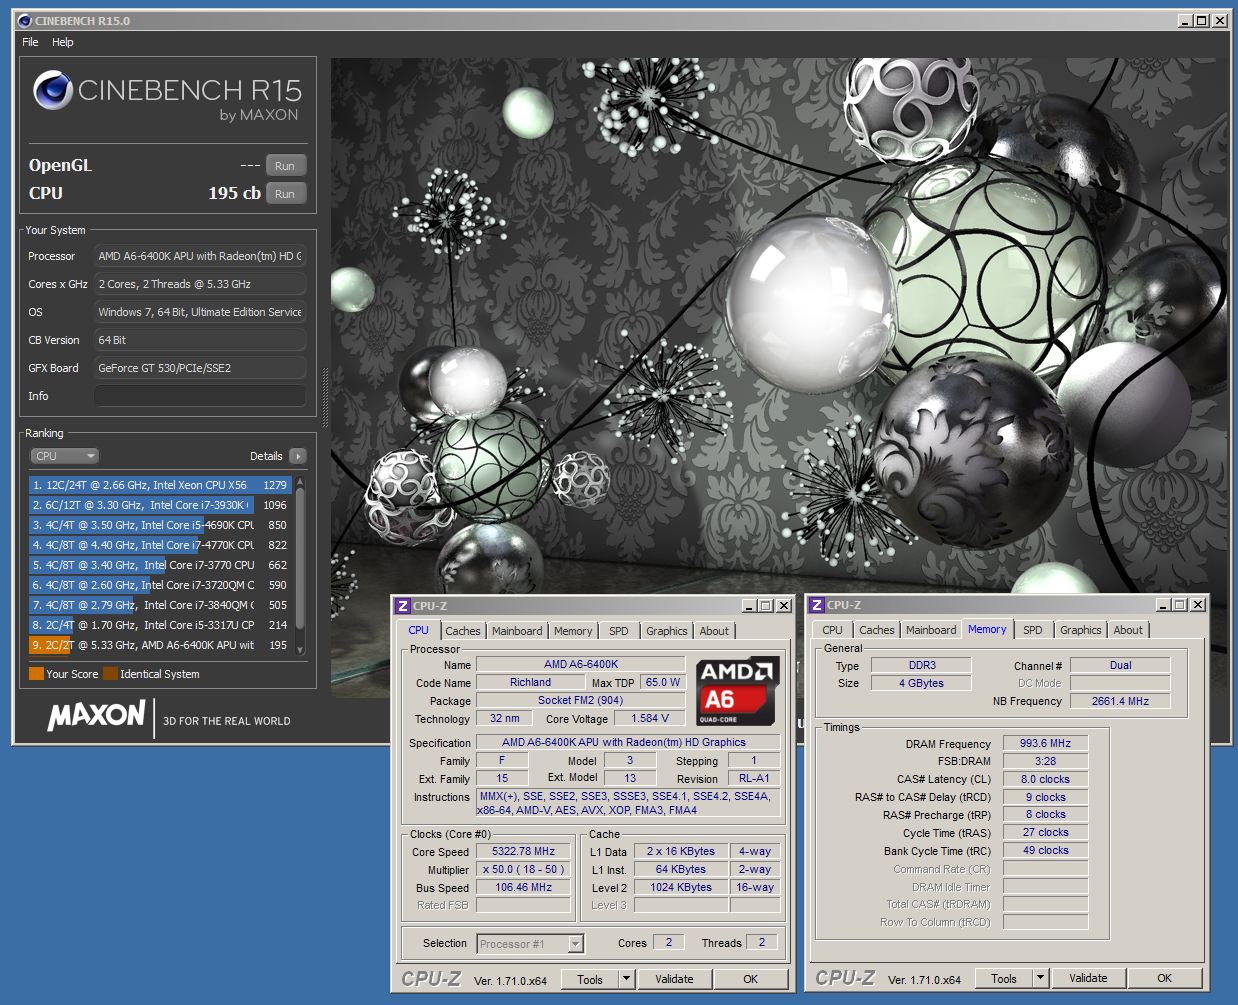
Task: Open the File menu in Cinebench
Action: click(30, 42)
